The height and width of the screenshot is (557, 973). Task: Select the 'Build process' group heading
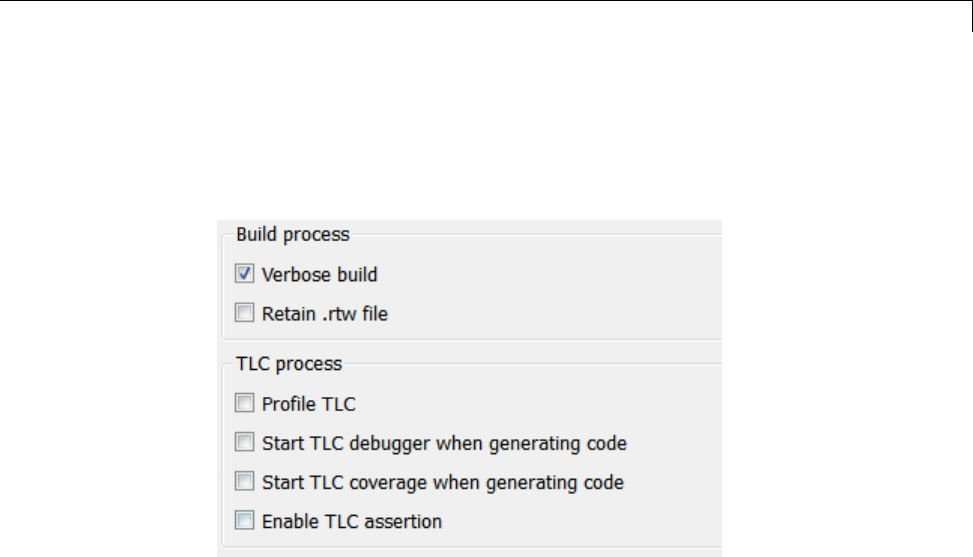point(292,235)
